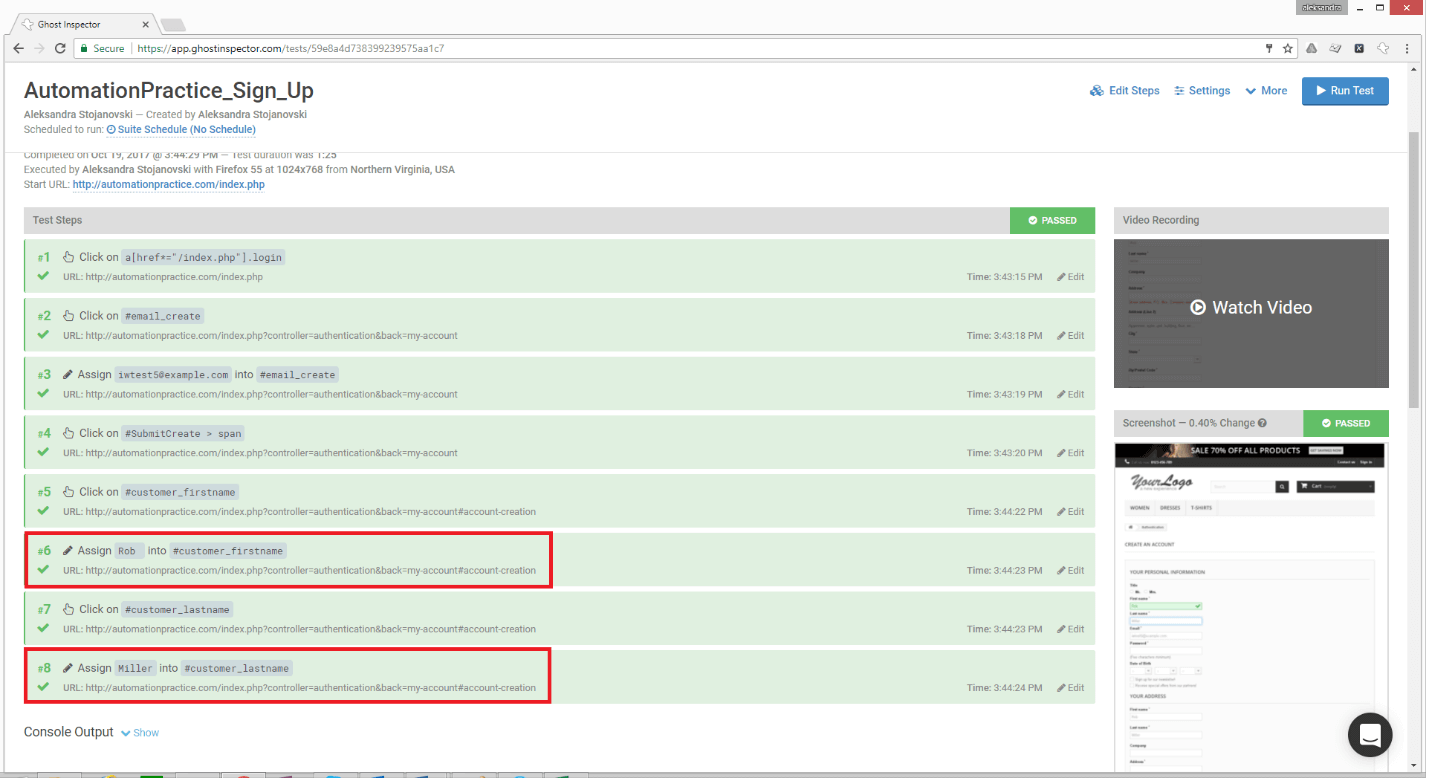This screenshot has width=1429, height=778.
Task: Click the aleksandra Chrome profile button
Action: tap(1322, 7)
